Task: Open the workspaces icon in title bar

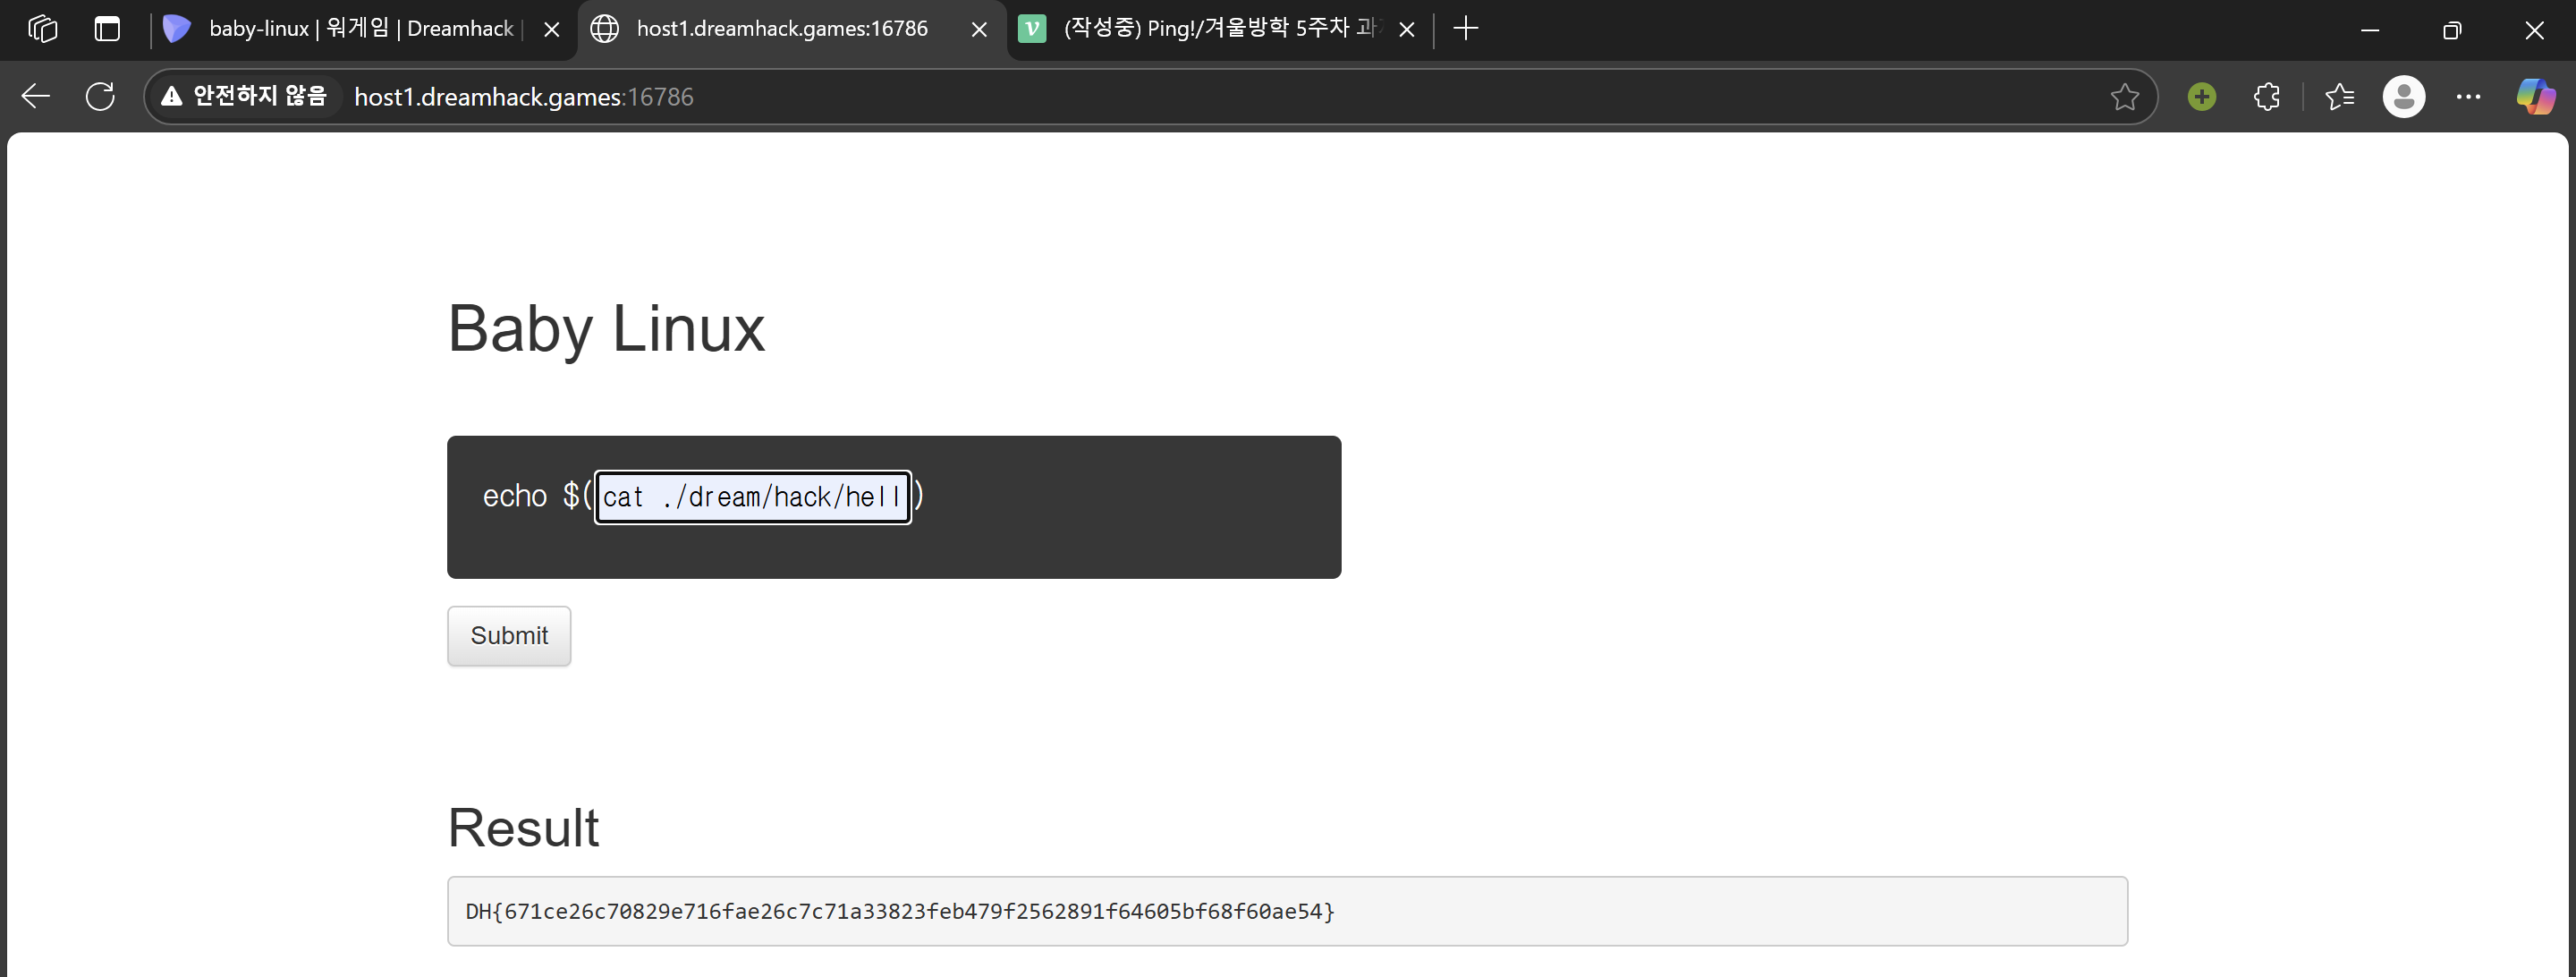Action: click(43, 28)
